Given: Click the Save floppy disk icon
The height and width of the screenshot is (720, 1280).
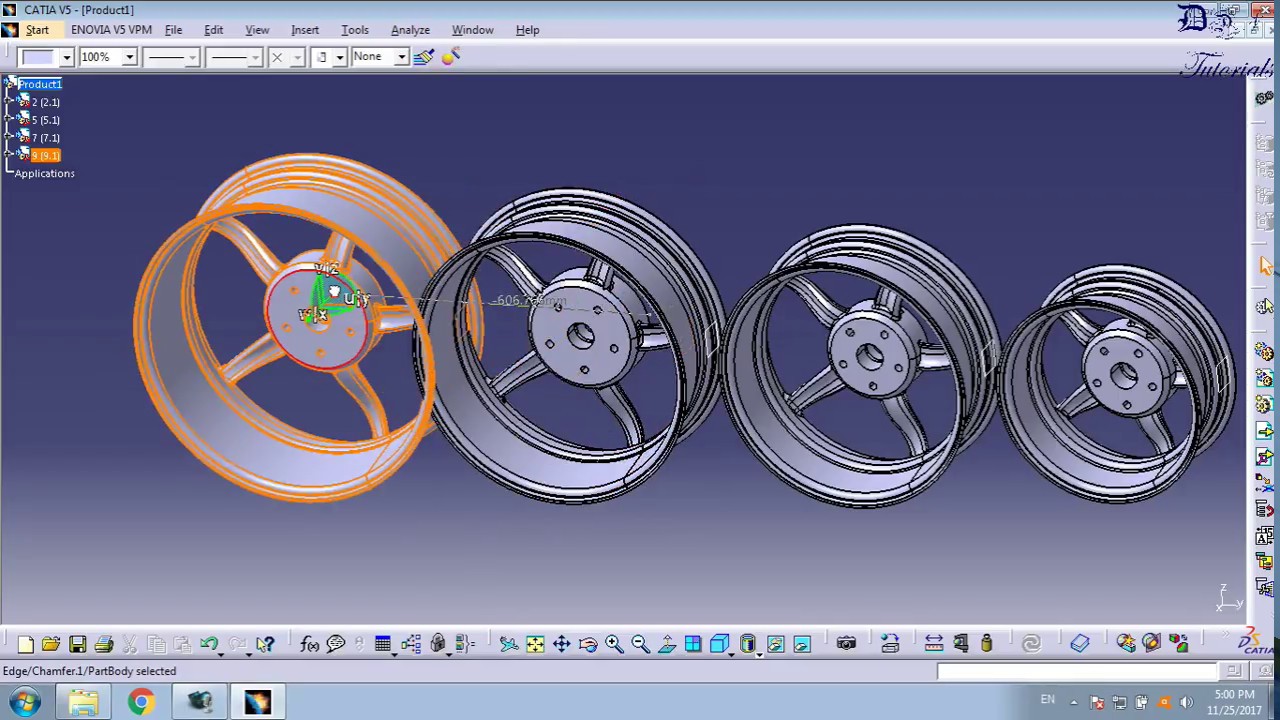Looking at the screenshot, I should tap(77, 644).
